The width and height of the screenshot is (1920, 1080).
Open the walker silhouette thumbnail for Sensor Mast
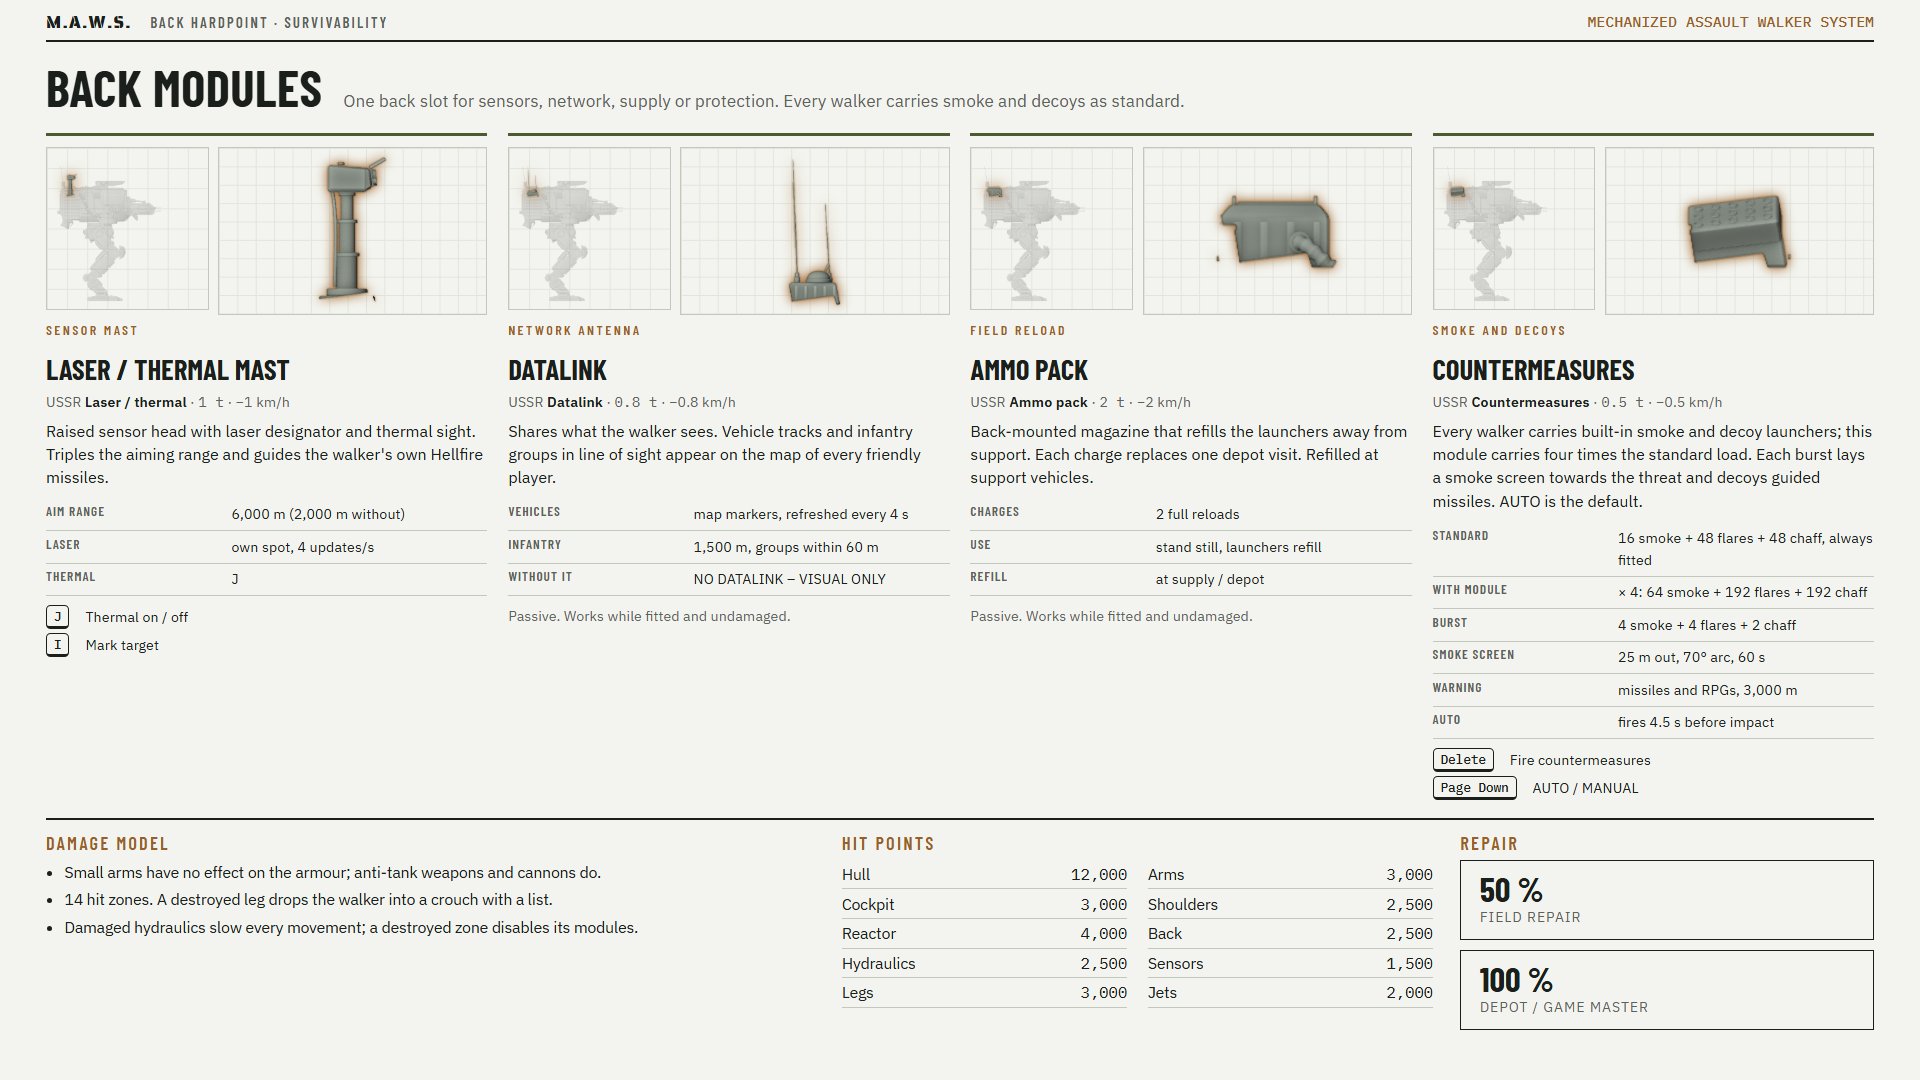[127, 229]
